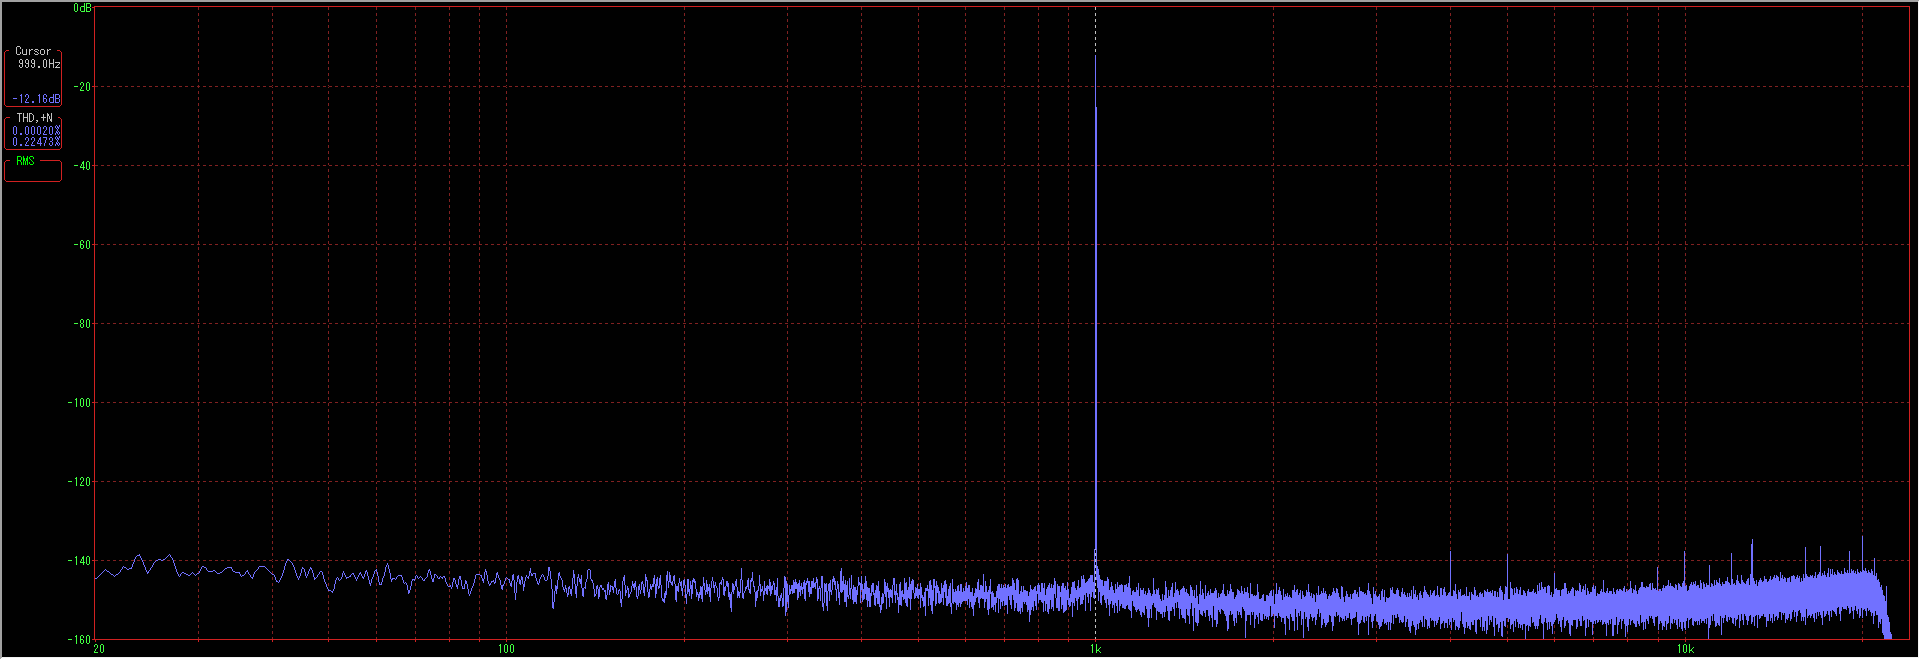This screenshot has height=659, width=1920.
Task: Click the white dashed cursor line above the peak
Action: [x=1095, y=30]
